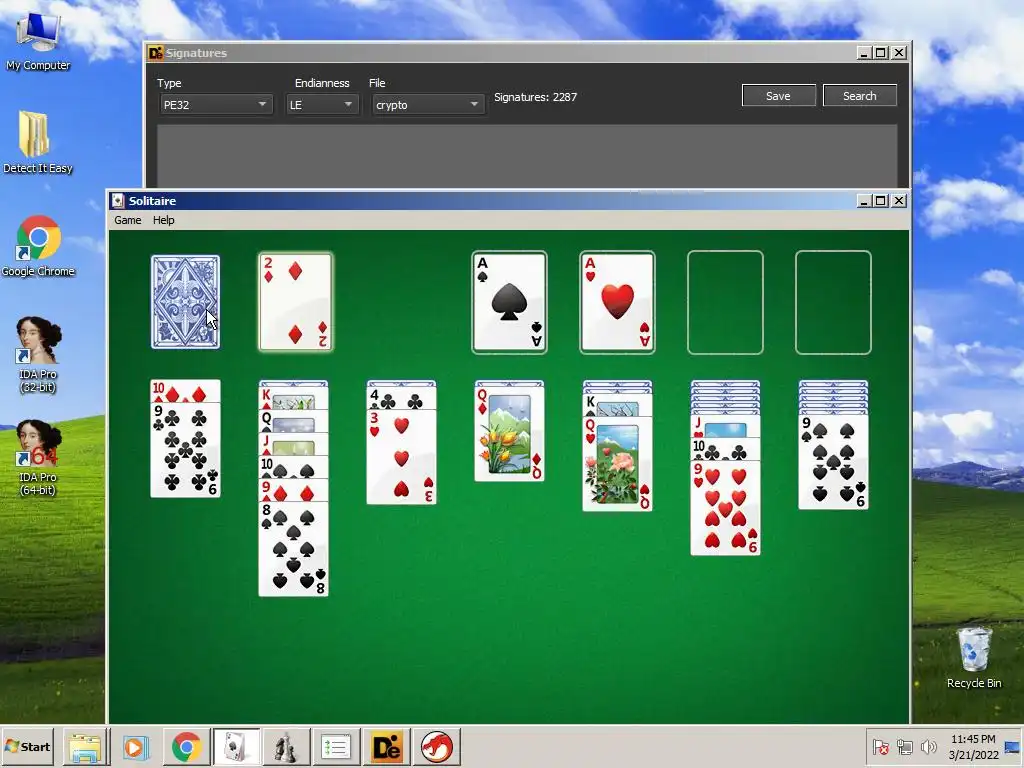Switch to Detect It Easy taskbar button
The width and height of the screenshot is (1024, 768).
tap(386, 747)
